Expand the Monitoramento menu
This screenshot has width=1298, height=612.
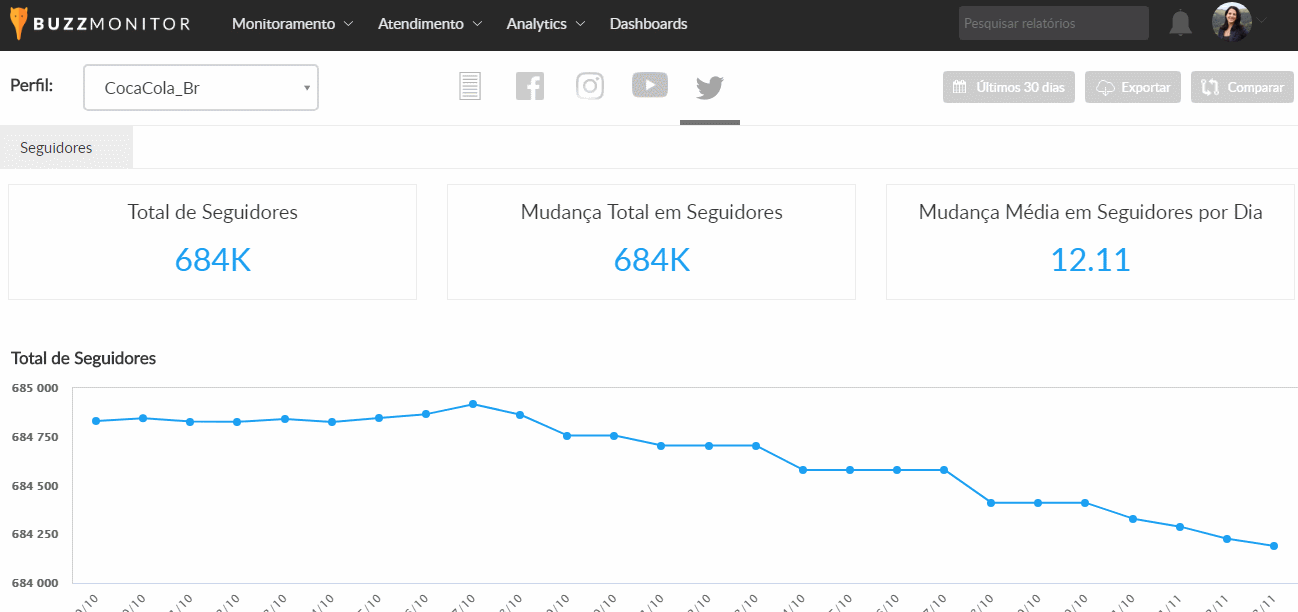point(292,24)
